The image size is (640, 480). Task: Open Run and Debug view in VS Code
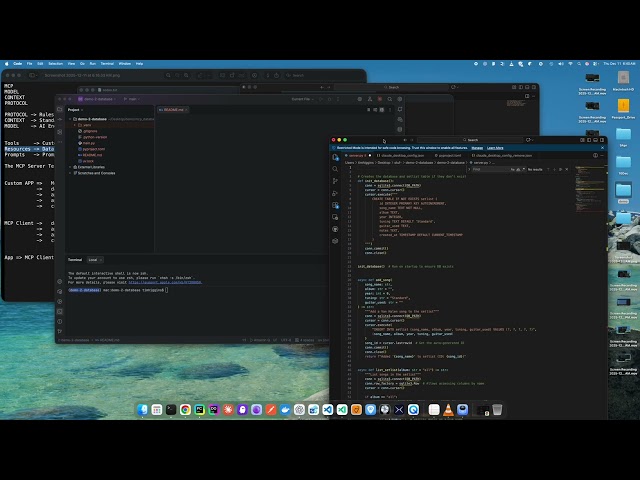pos(336,193)
